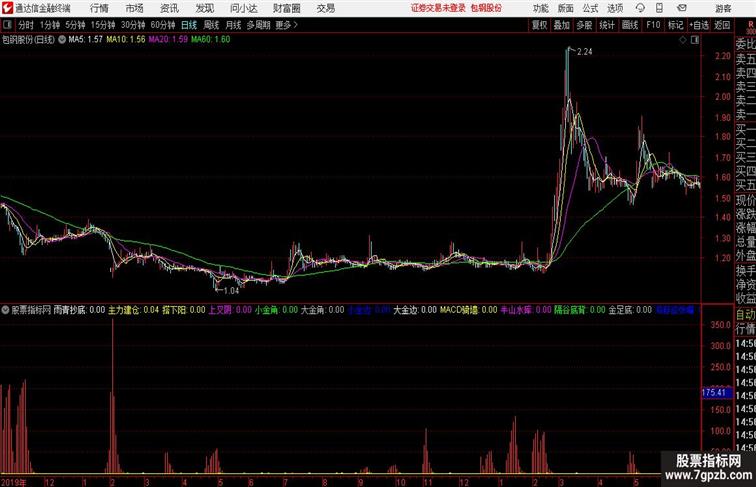Switch to 5分钟 period tab
The height and width of the screenshot is (487, 756).
pyautogui.click(x=75, y=25)
